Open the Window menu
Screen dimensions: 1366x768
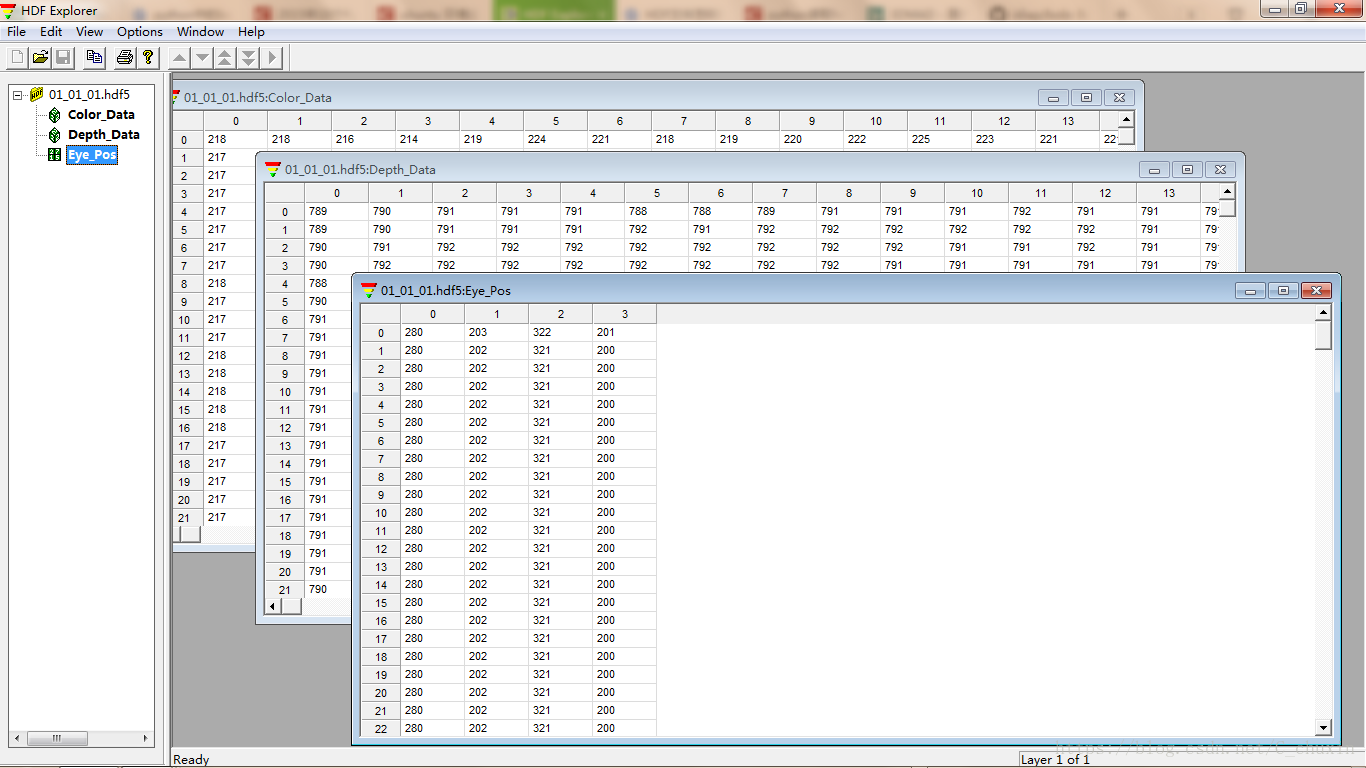pos(202,32)
